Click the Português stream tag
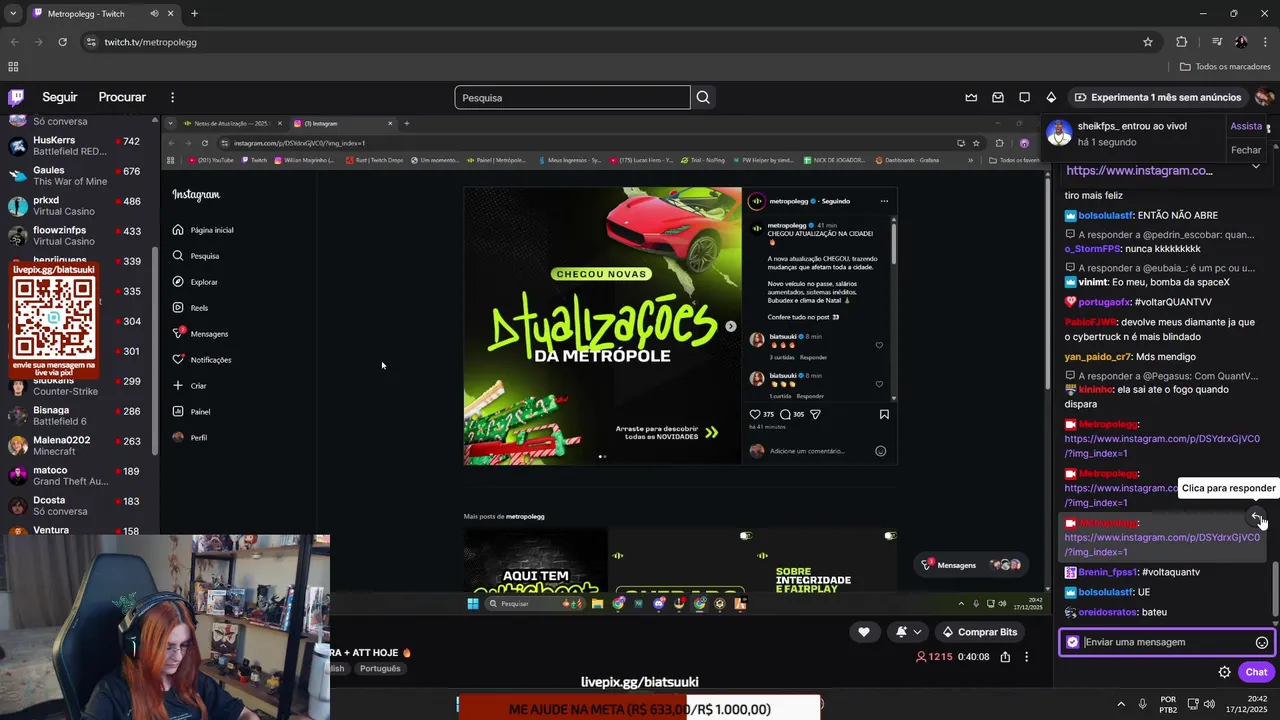The image size is (1280, 720). (380, 669)
